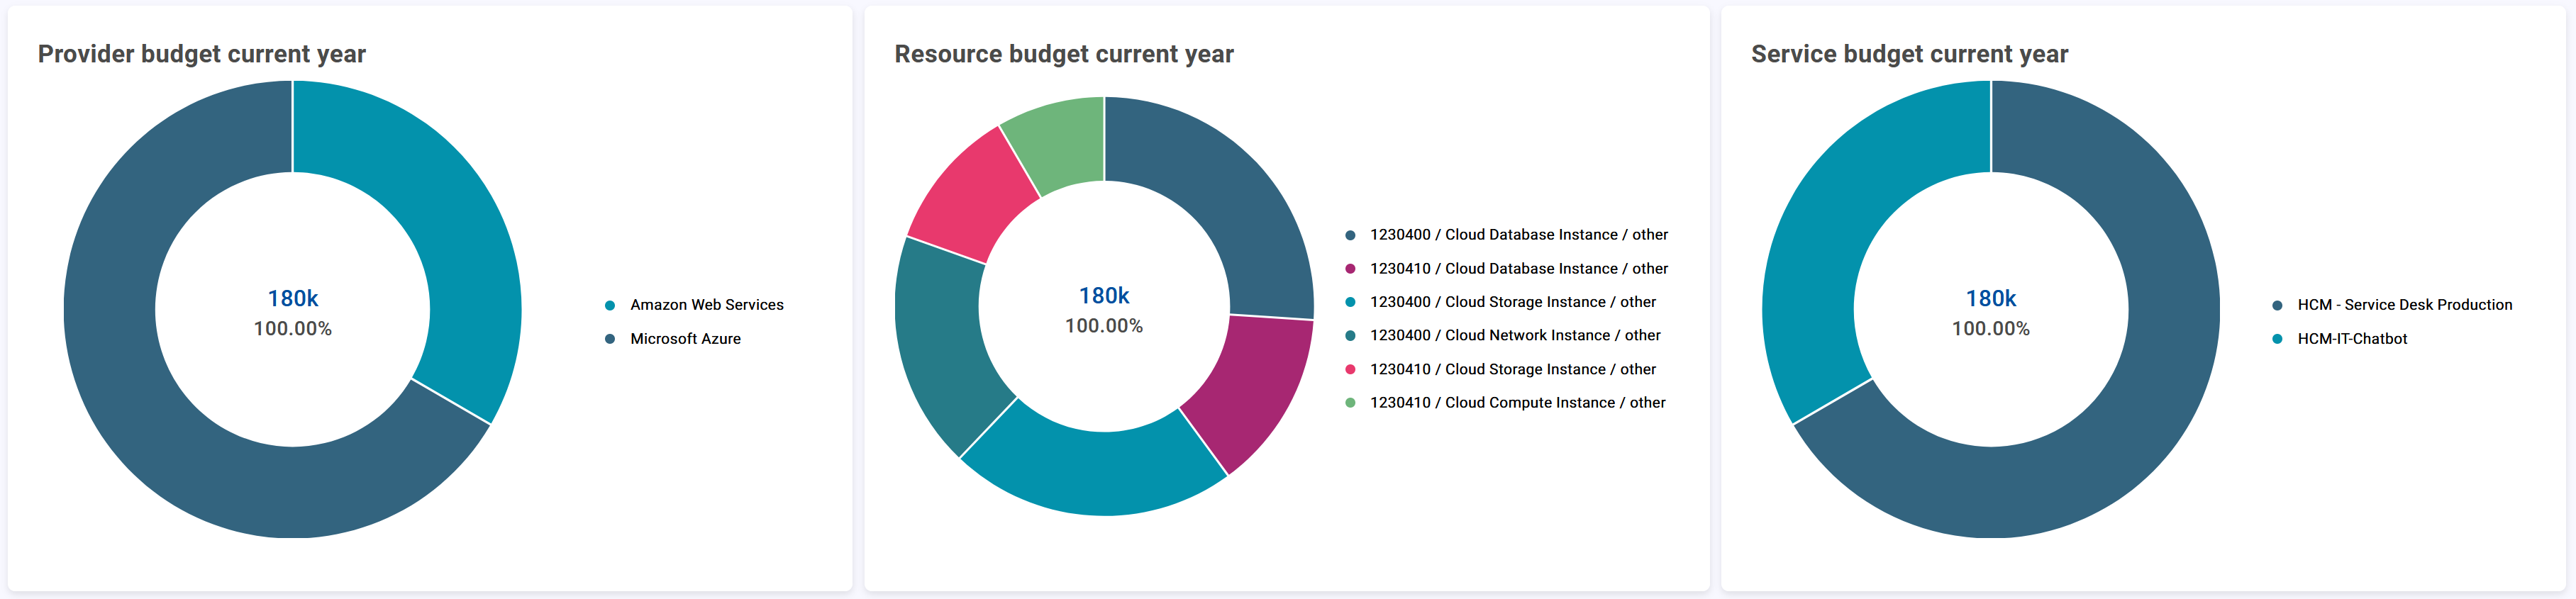The height and width of the screenshot is (599, 2576).
Task: Select legend item 1230410 / Cloud Database Instance / other
Action: point(1506,269)
